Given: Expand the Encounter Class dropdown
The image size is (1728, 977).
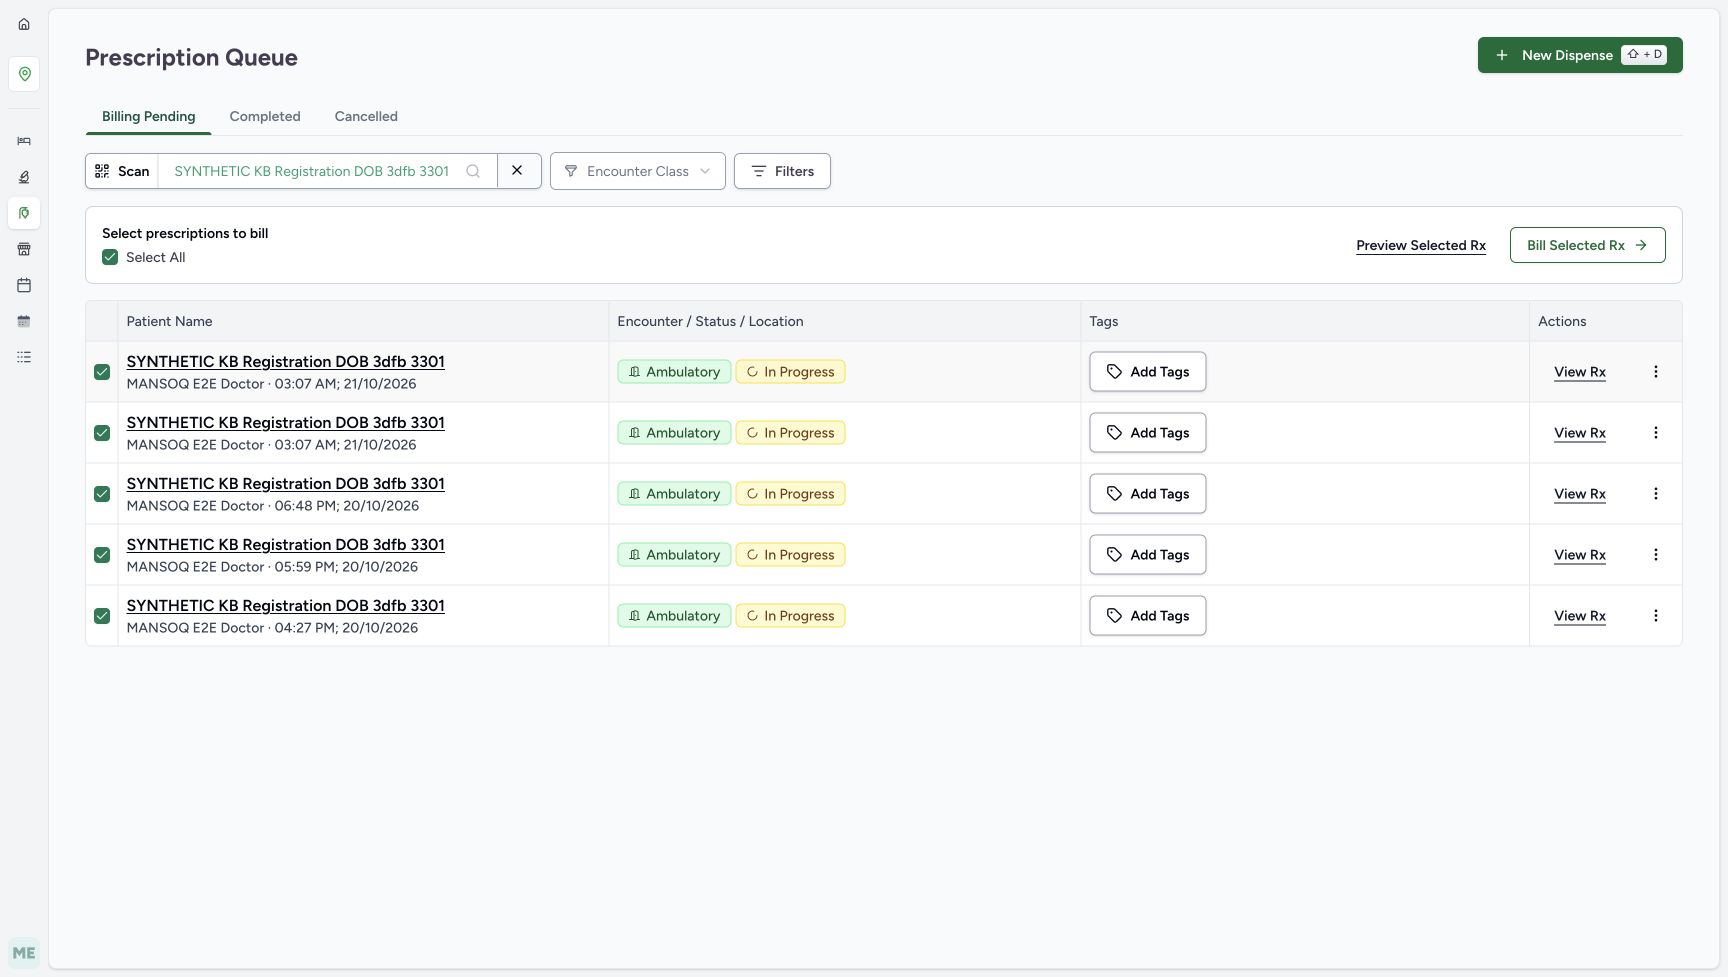Looking at the screenshot, I should tap(638, 171).
